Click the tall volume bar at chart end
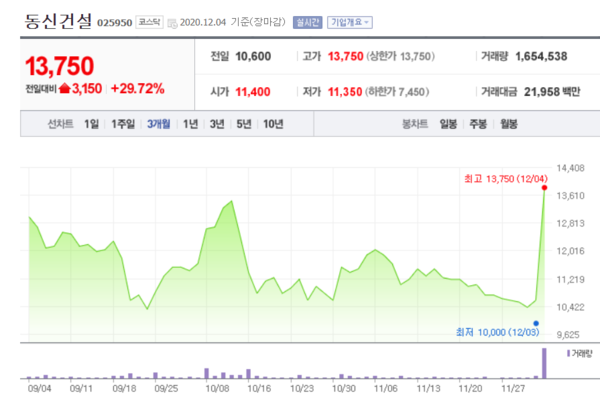The width and height of the screenshot is (600, 404). [544, 363]
